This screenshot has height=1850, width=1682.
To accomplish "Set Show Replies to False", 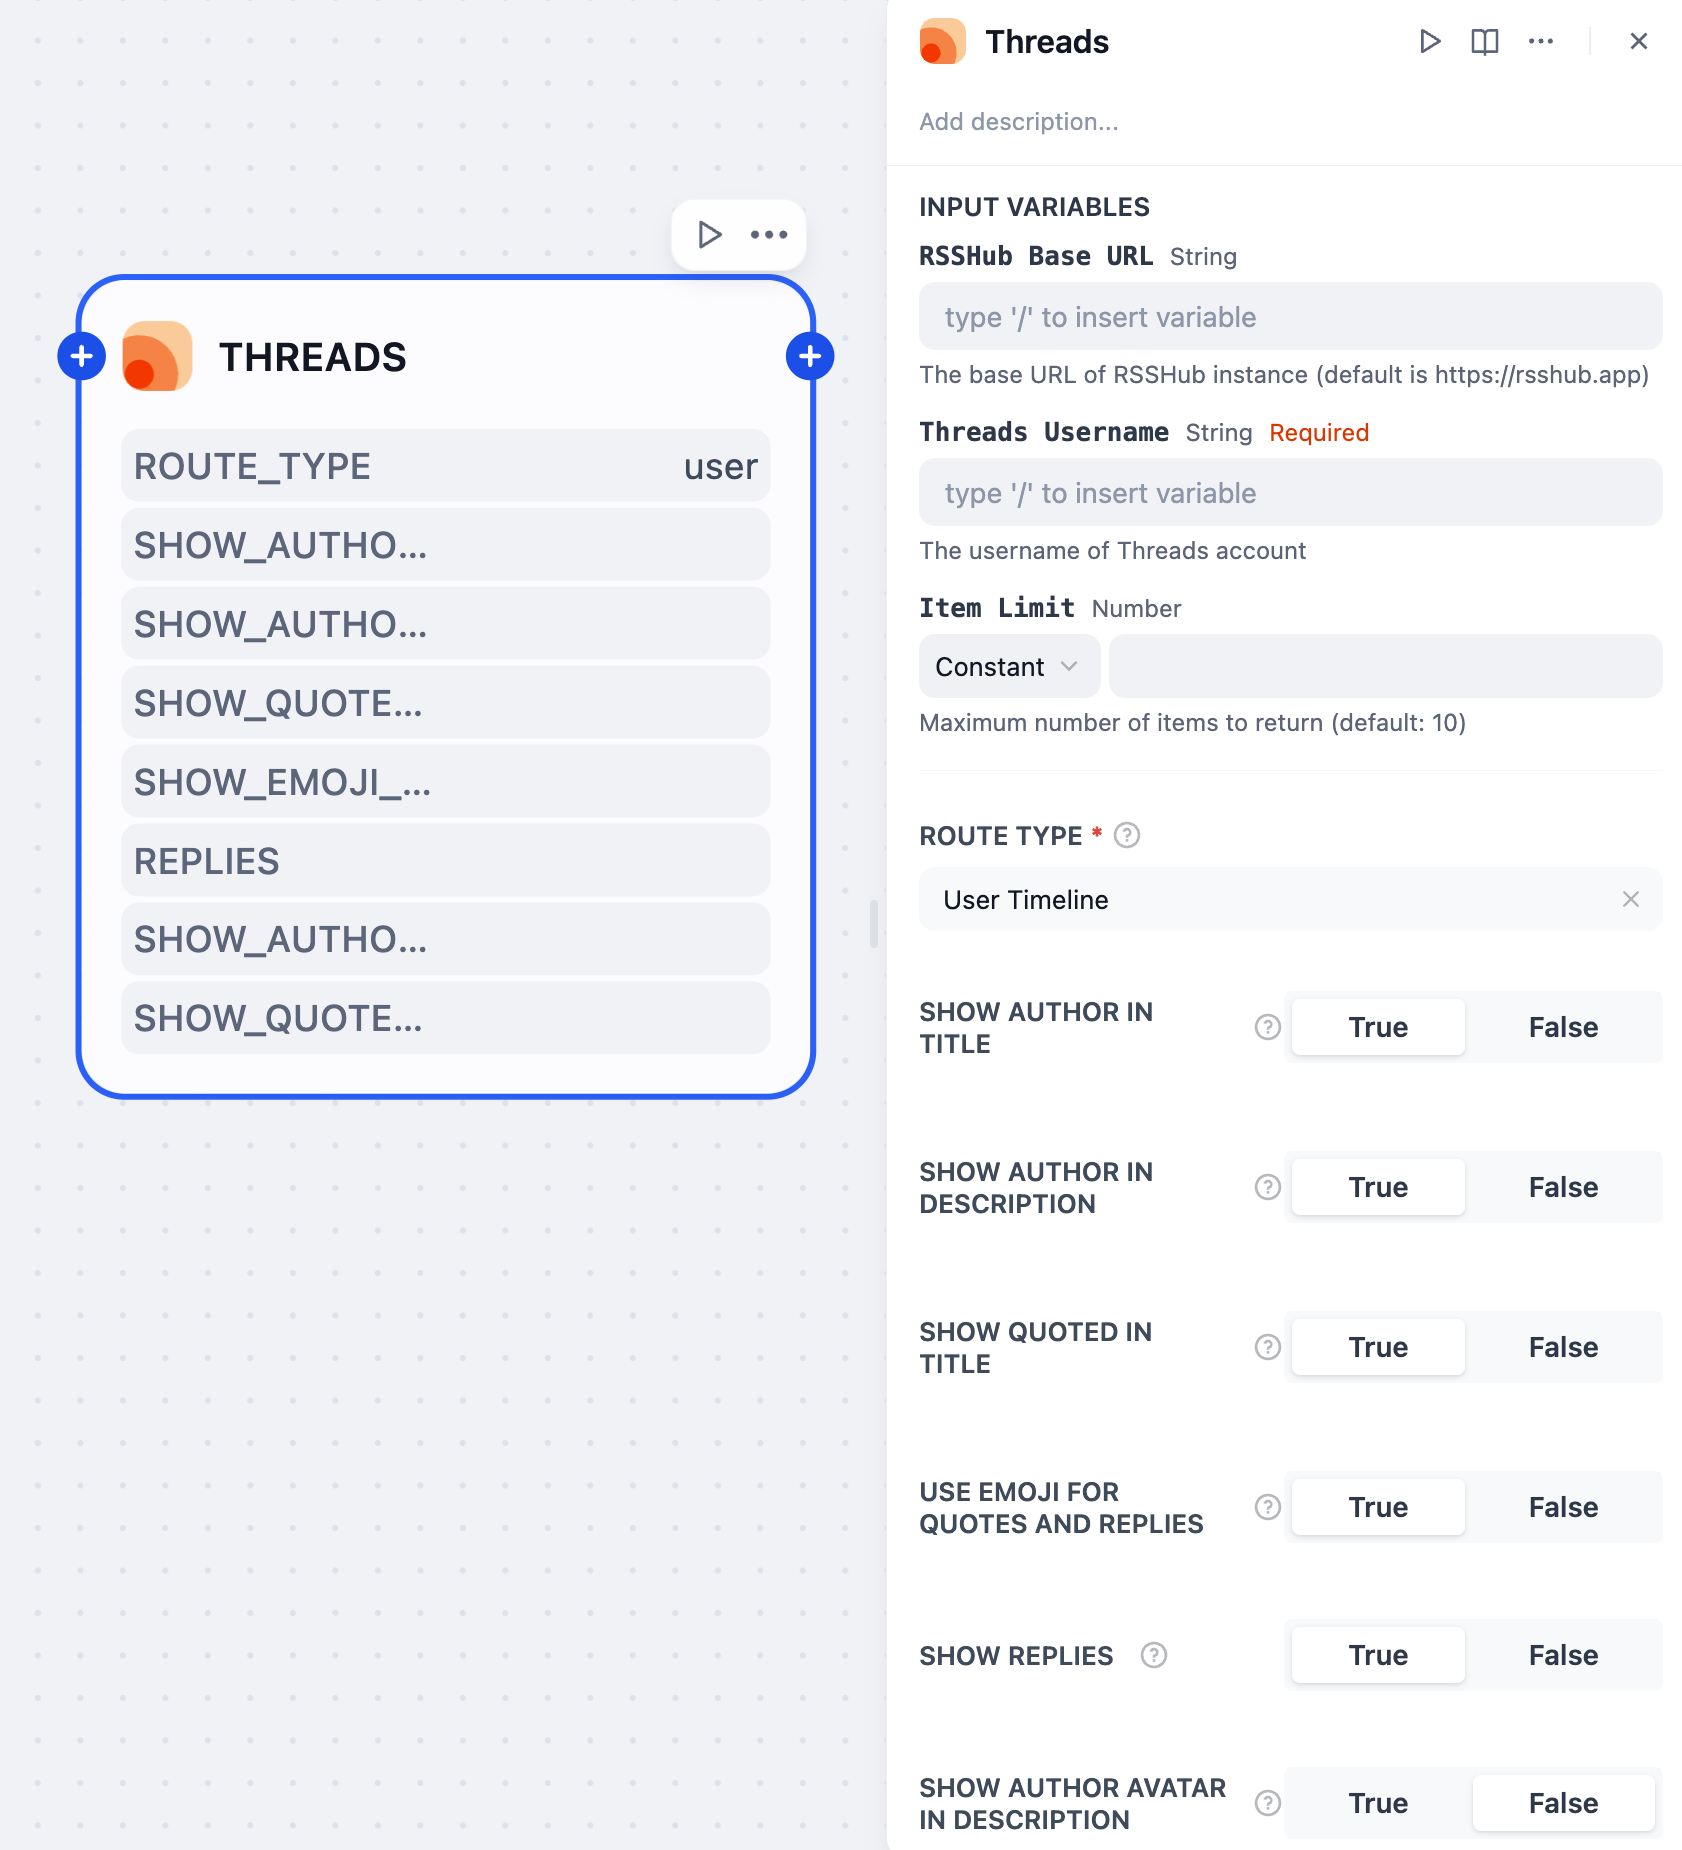I will click(1563, 1655).
